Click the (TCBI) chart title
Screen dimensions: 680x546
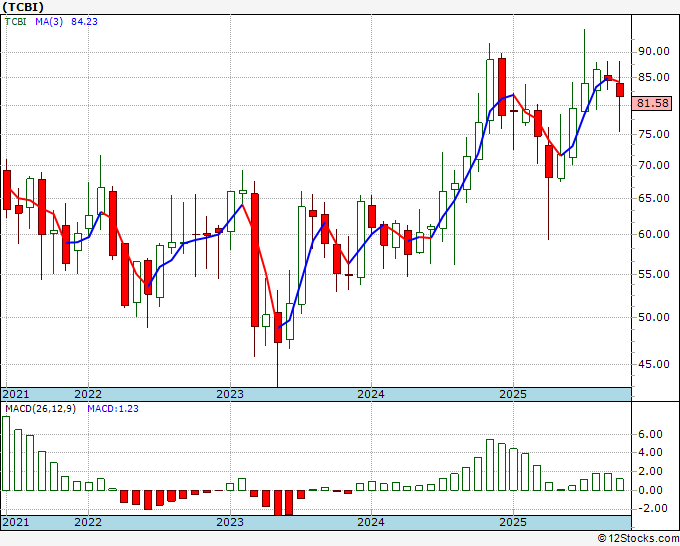point(23,7)
